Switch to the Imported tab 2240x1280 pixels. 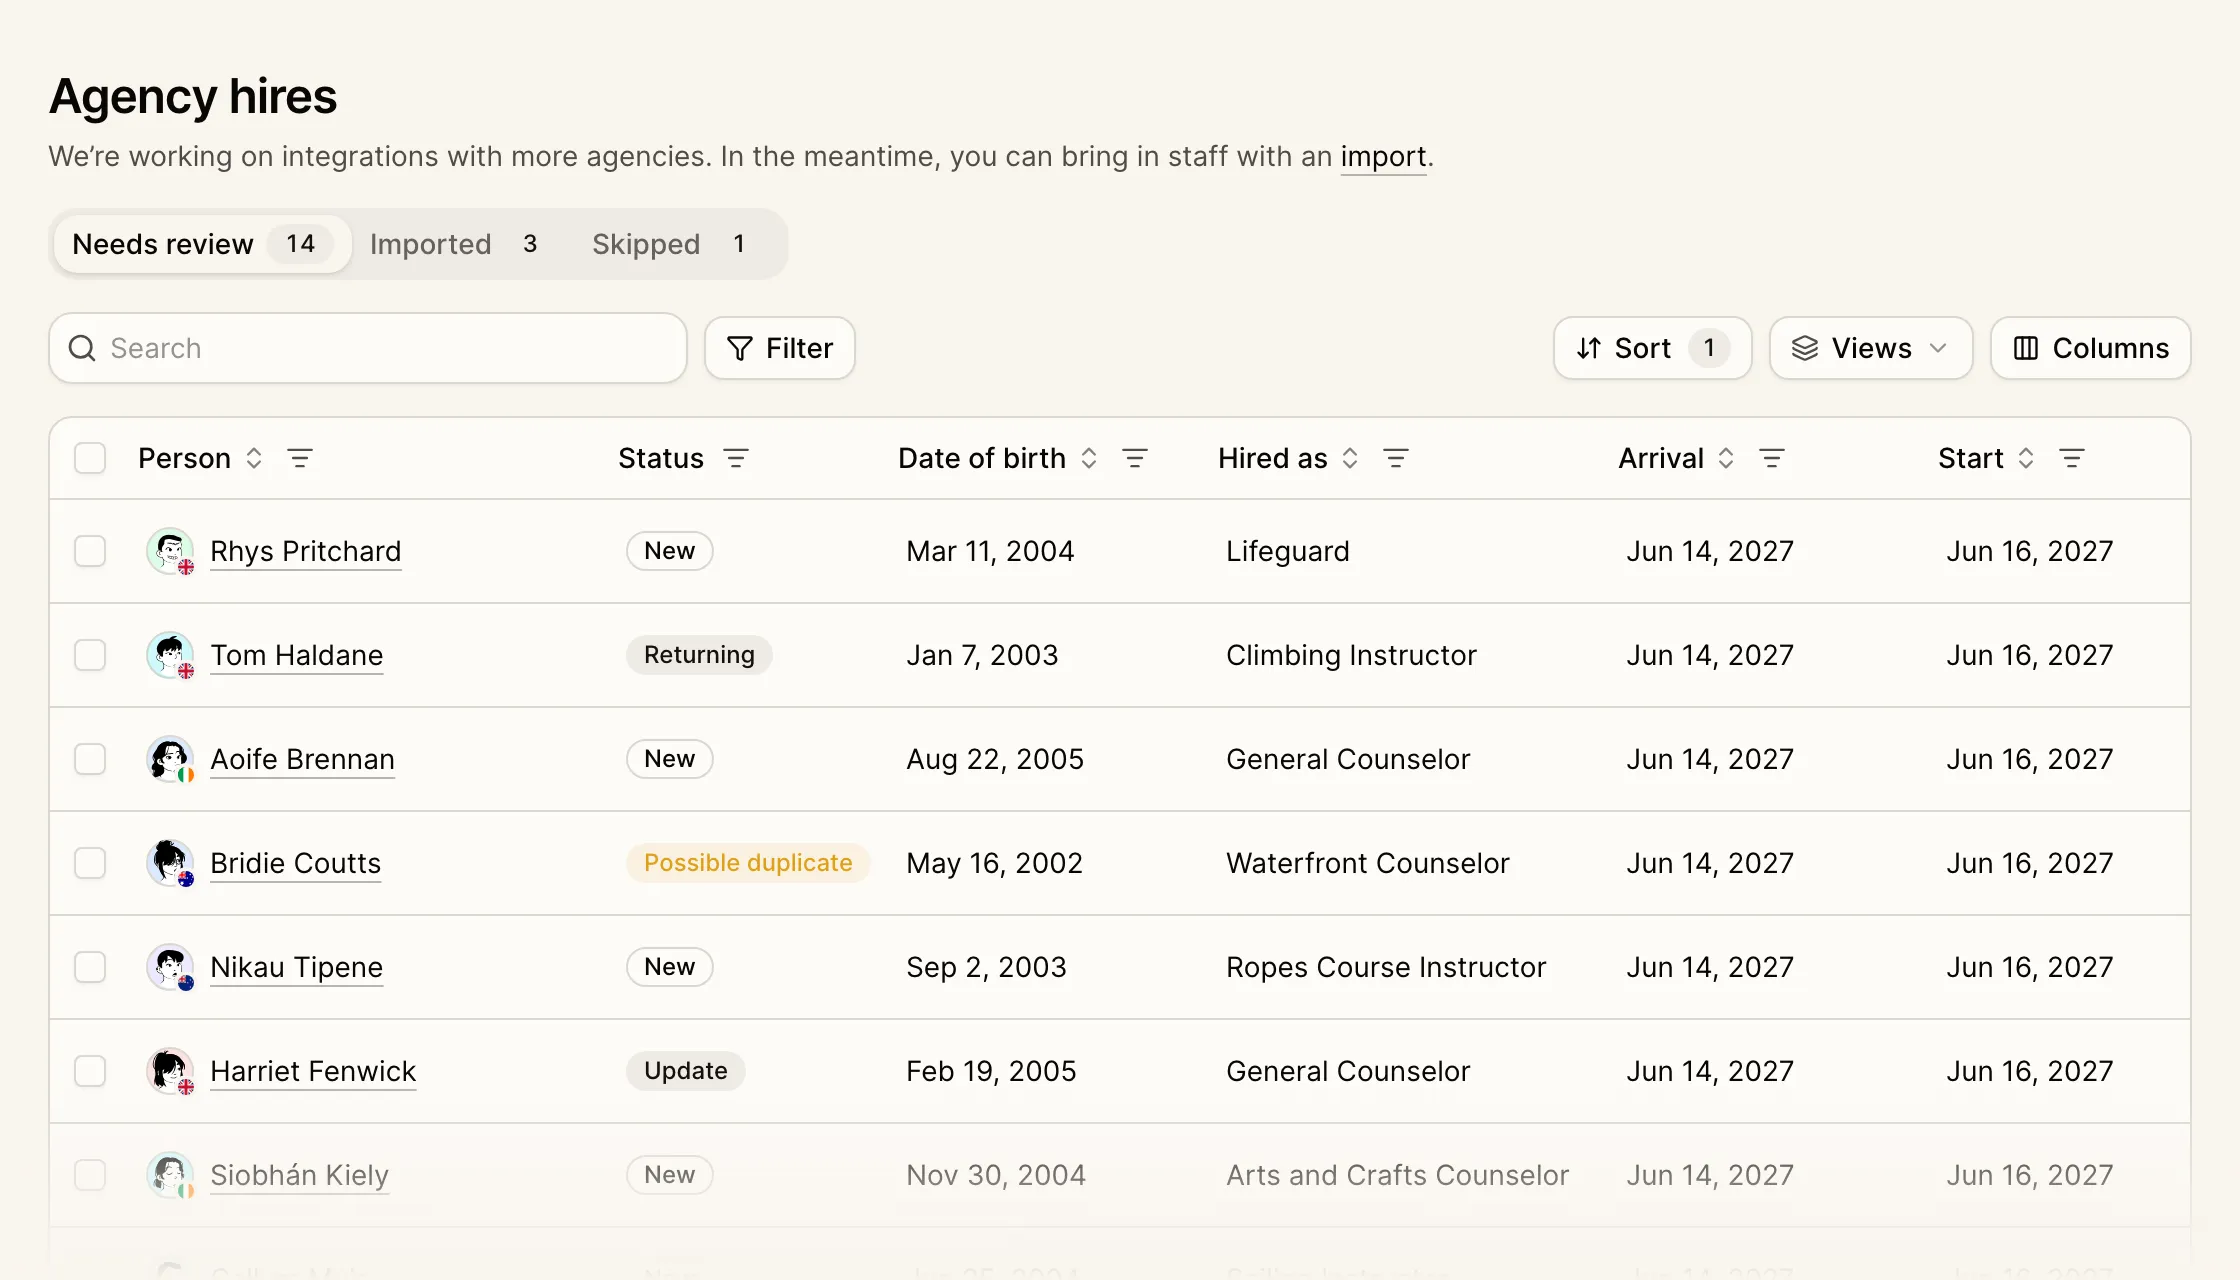pyautogui.click(x=455, y=244)
